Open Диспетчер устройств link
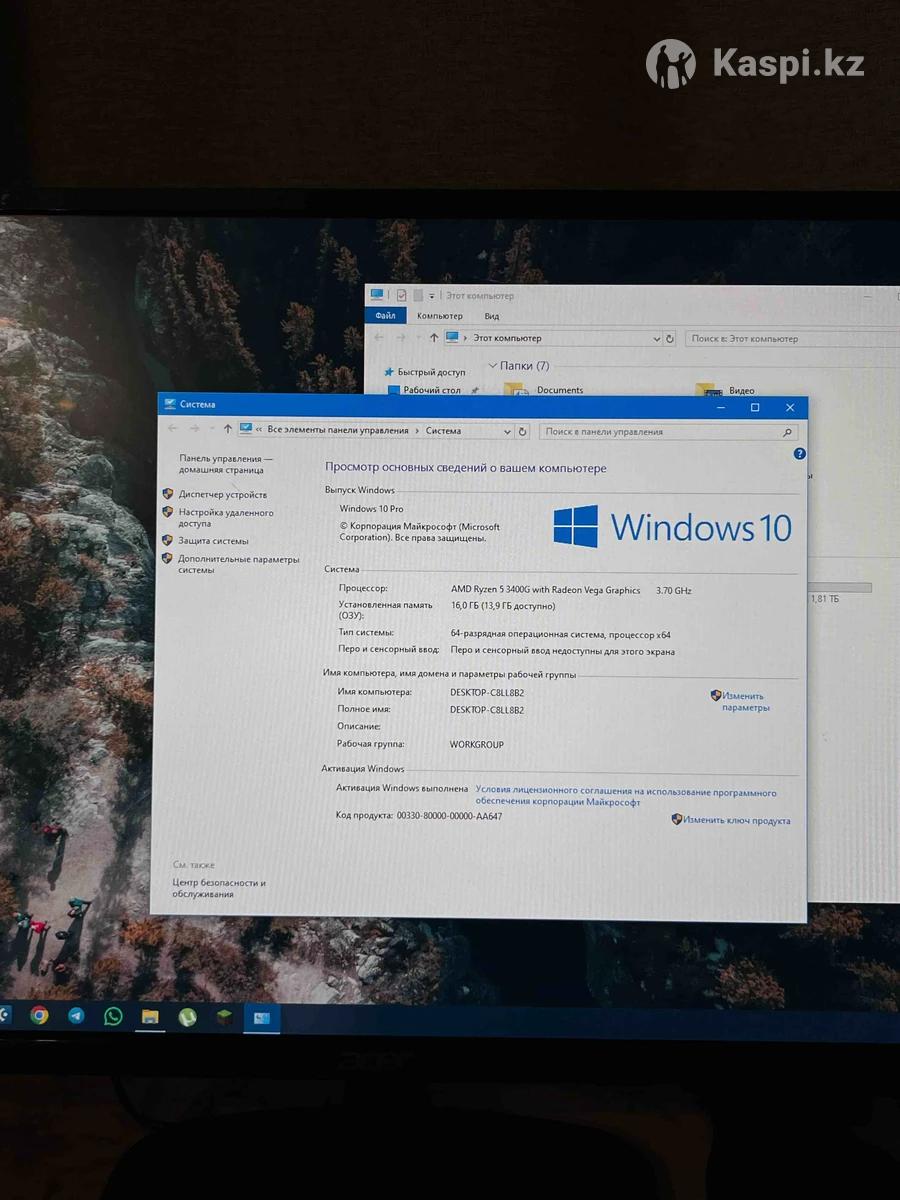This screenshot has height=1200, width=900. pyautogui.click(x=222, y=494)
